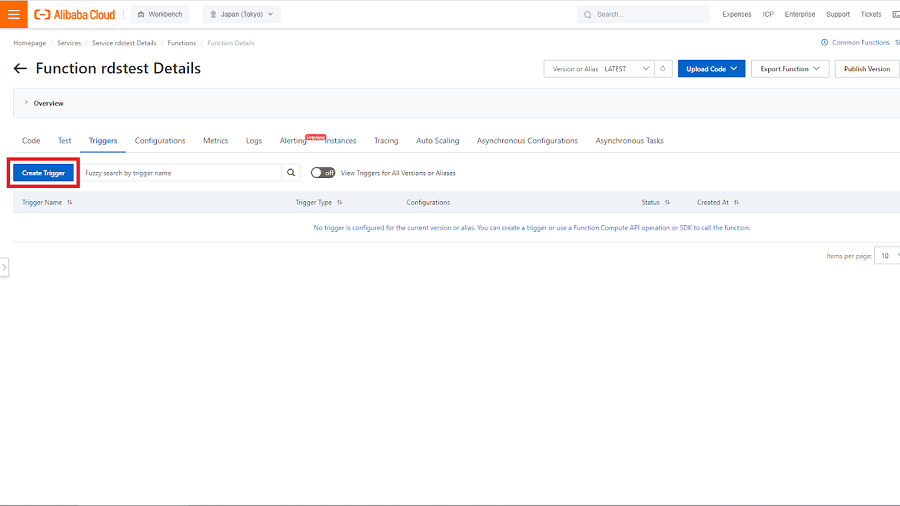Sort by Trigger Type column icon
Screen dimensions: 900x506
pos(341,202)
